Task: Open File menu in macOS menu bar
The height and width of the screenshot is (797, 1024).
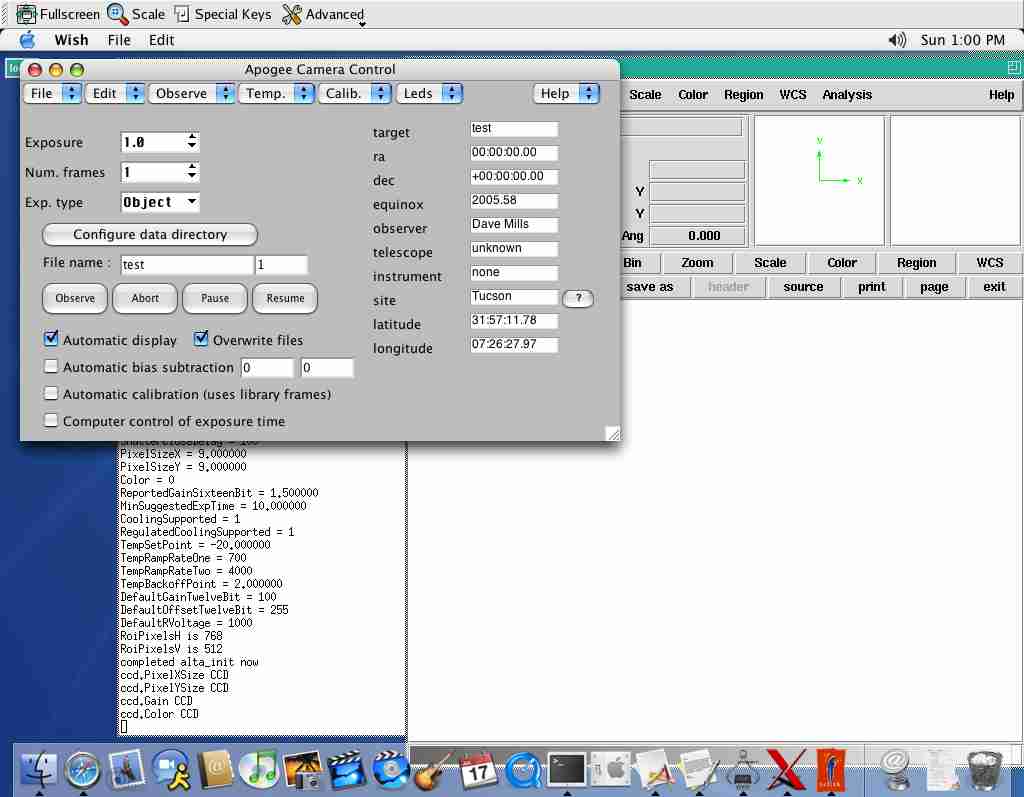Action: click(119, 41)
